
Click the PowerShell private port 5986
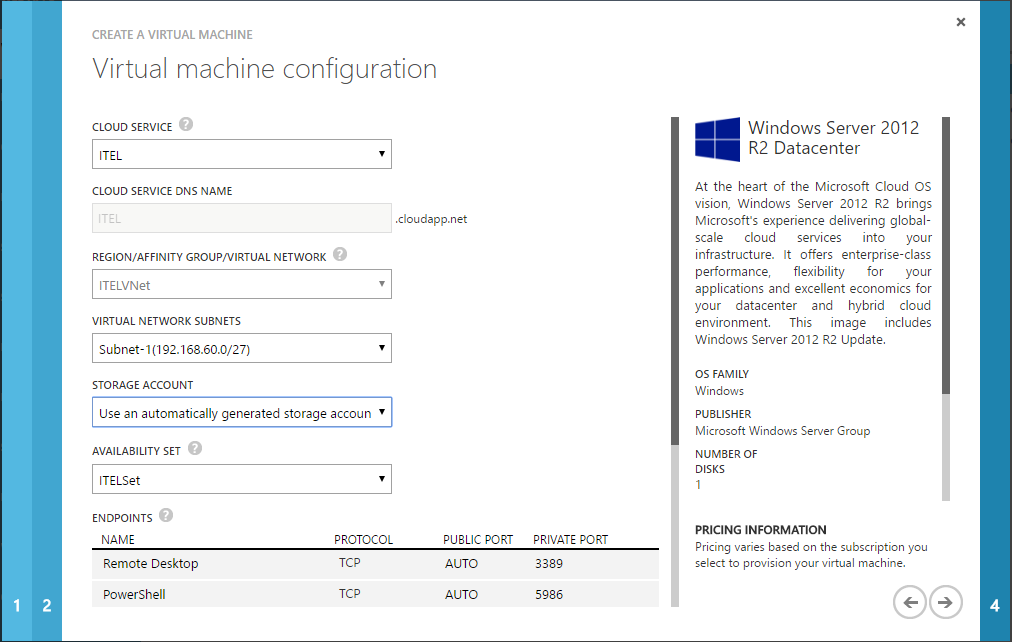tap(549, 594)
